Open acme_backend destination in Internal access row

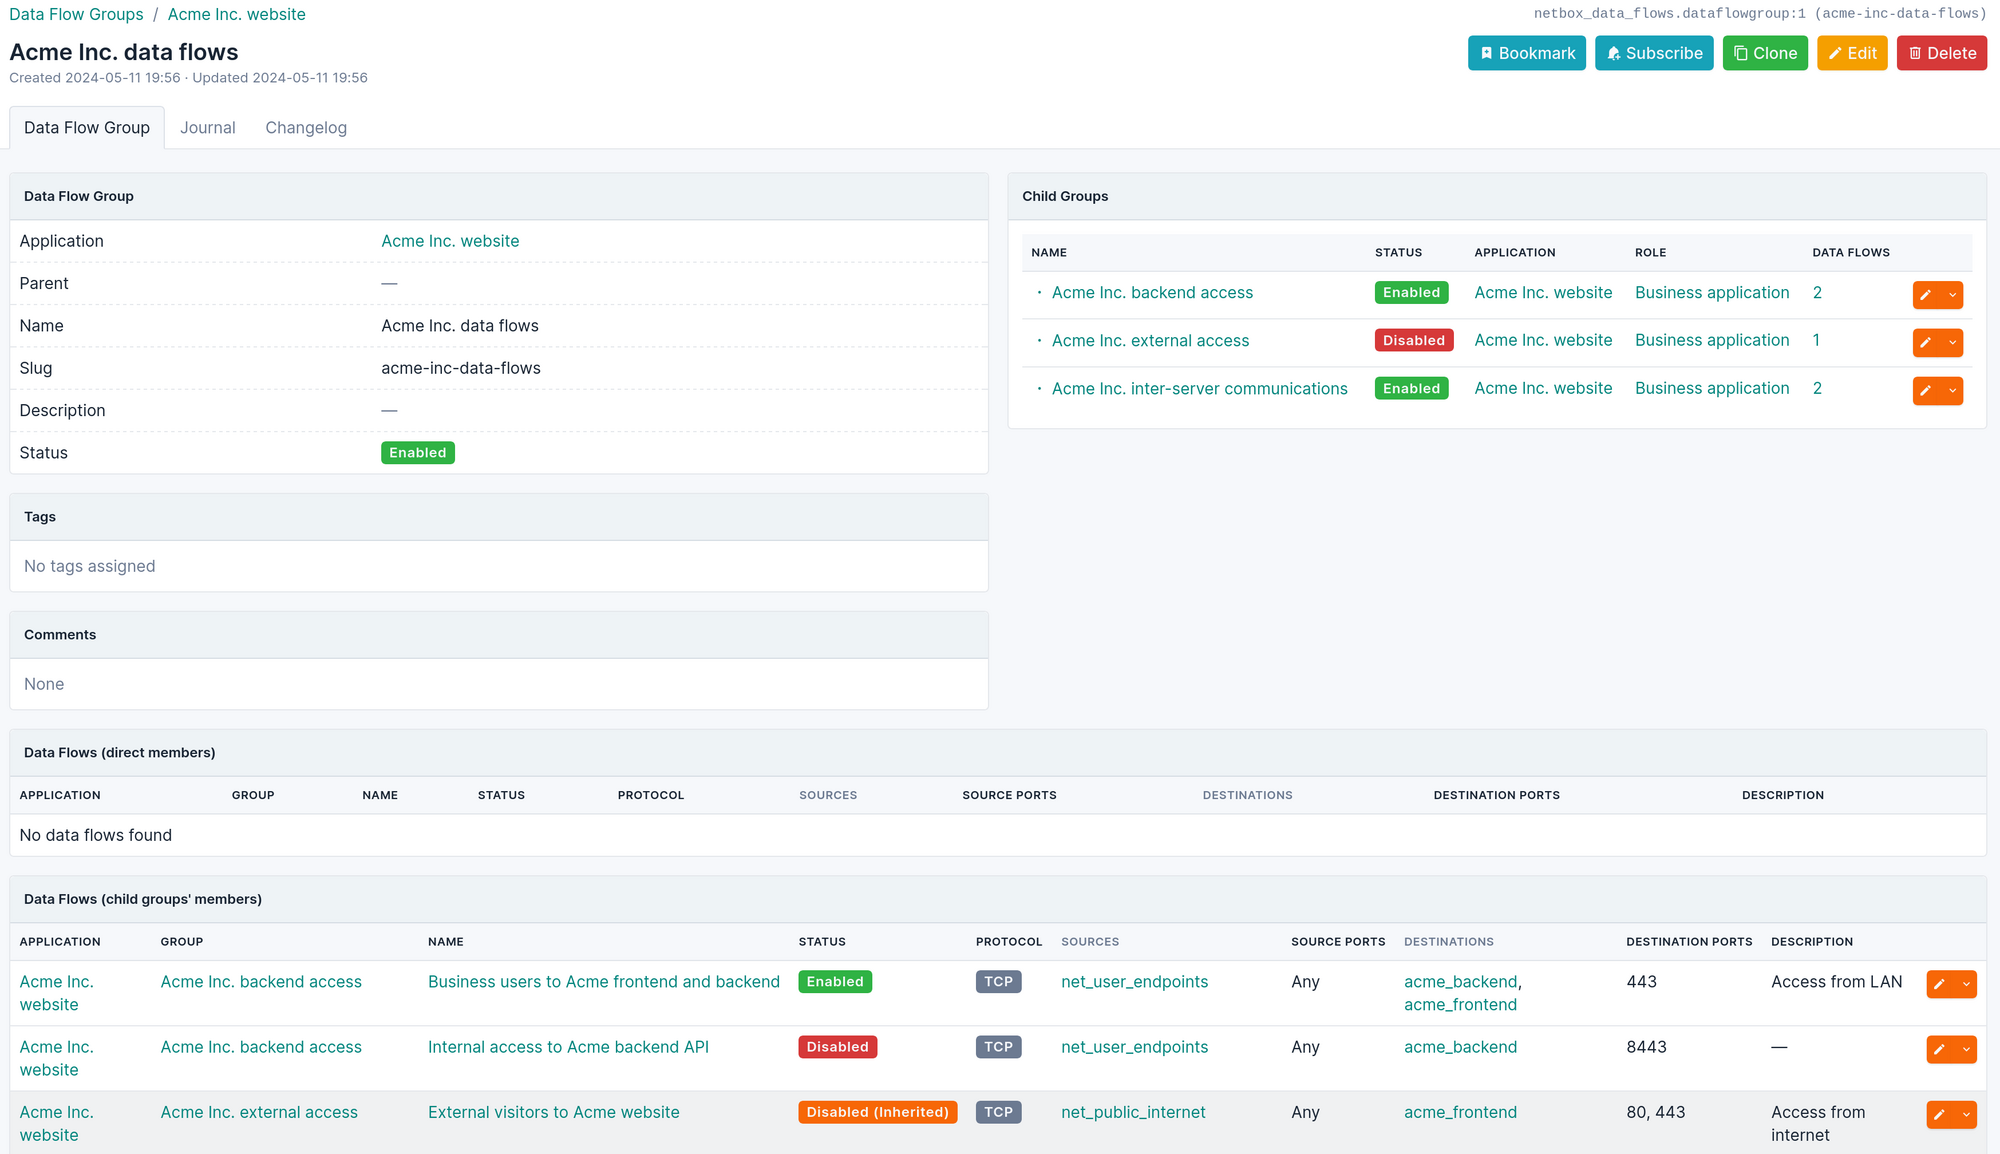[x=1460, y=1047]
